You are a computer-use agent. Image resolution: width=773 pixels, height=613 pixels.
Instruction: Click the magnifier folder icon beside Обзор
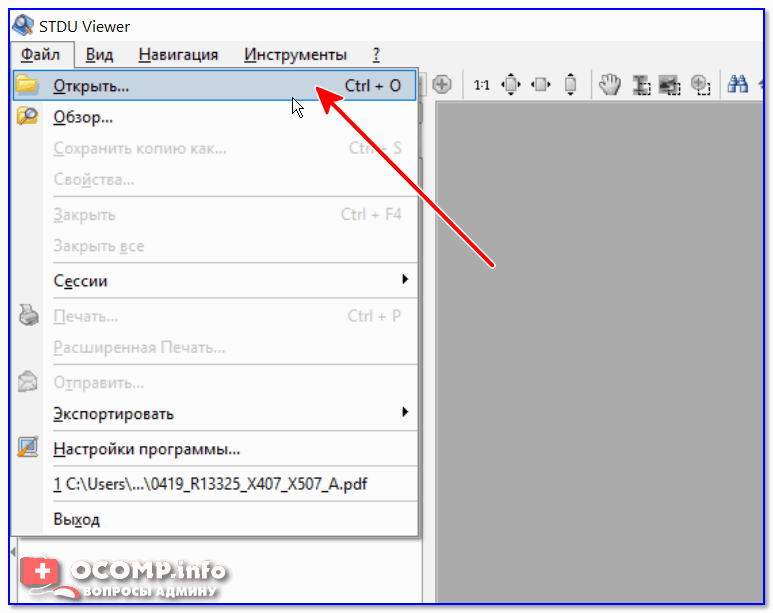point(27,116)
